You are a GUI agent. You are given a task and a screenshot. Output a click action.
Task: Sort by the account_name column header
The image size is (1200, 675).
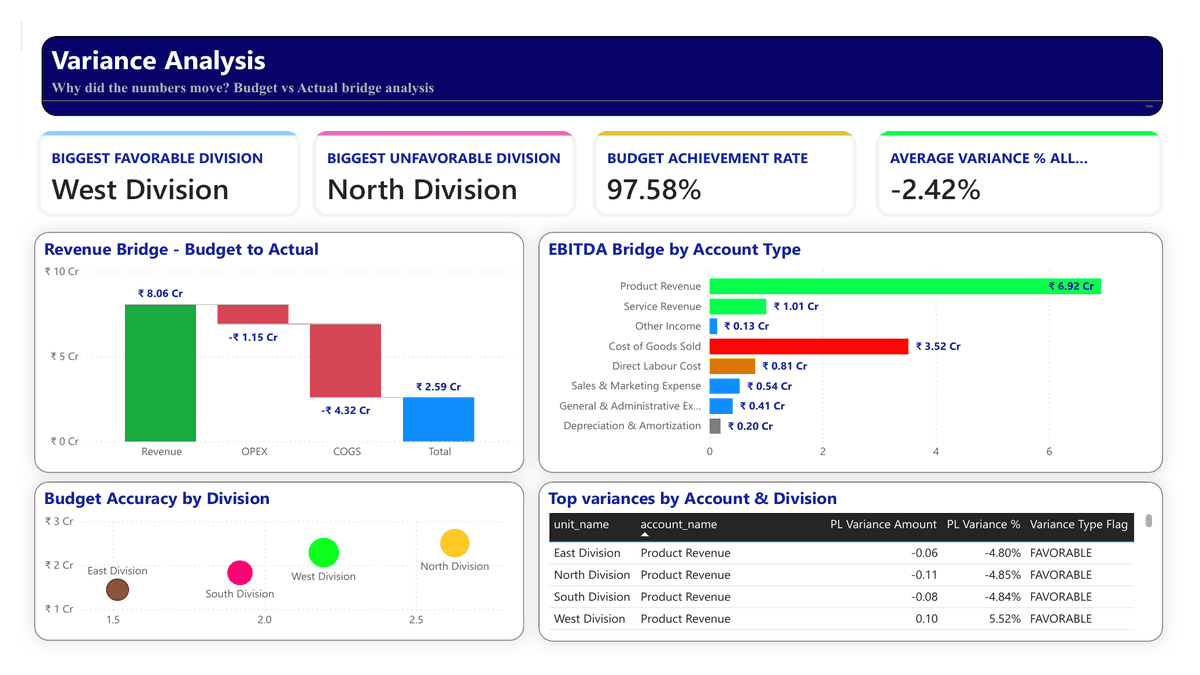click(x=679, y=524)
